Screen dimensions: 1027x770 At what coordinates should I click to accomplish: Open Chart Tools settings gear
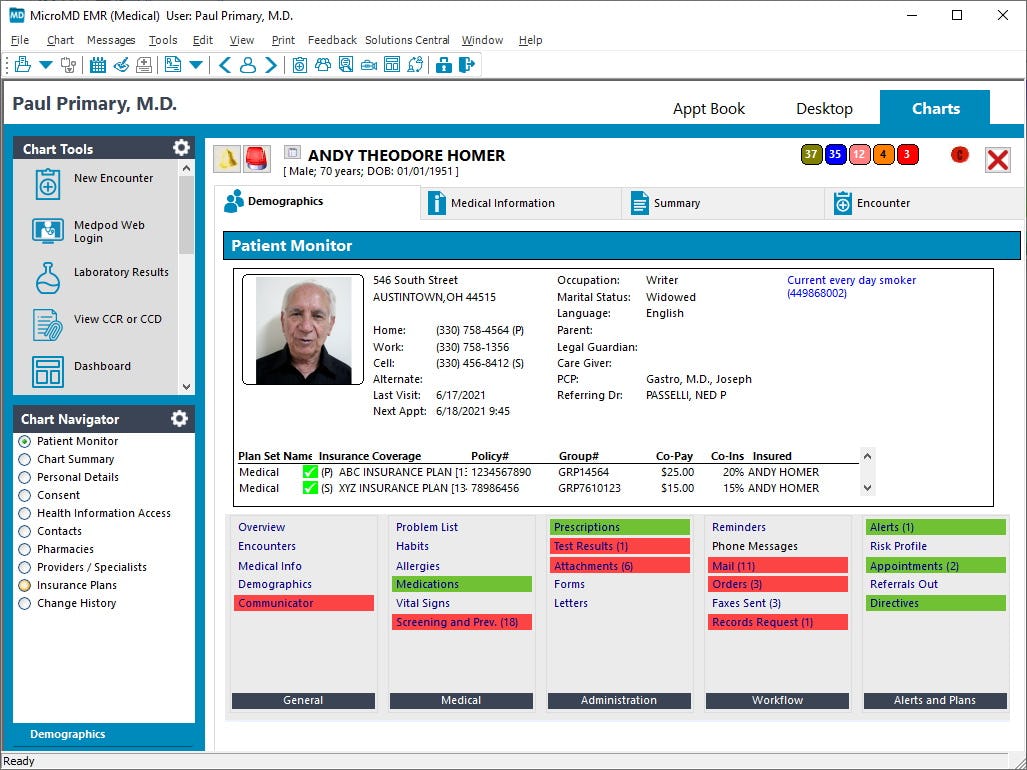click(181, 148)
